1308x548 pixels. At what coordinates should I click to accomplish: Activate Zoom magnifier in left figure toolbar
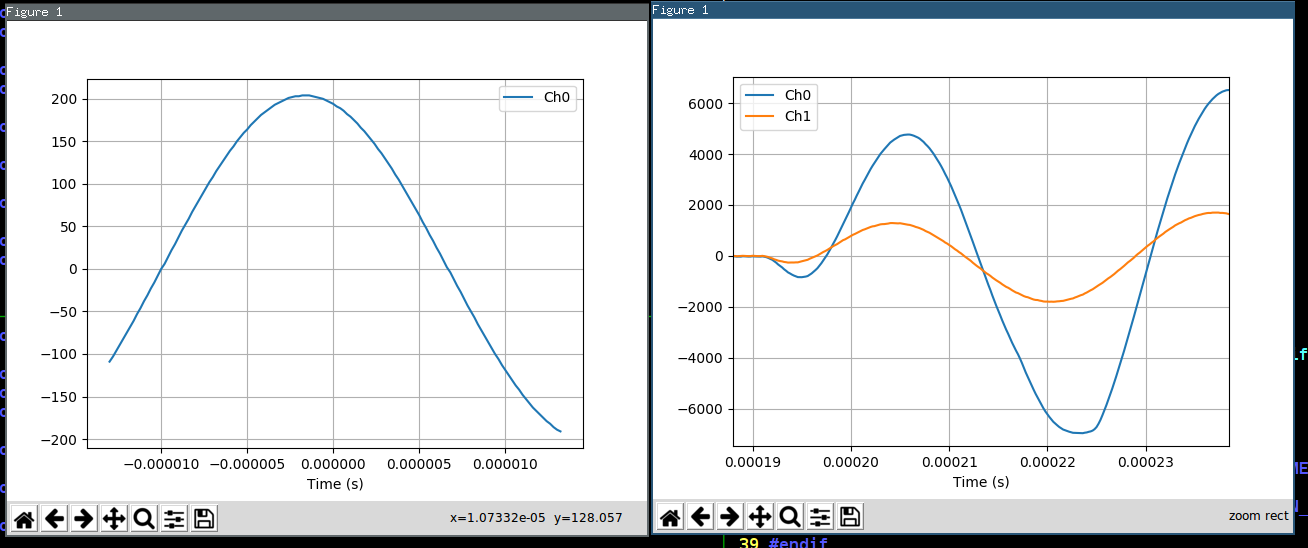(144, 518)
